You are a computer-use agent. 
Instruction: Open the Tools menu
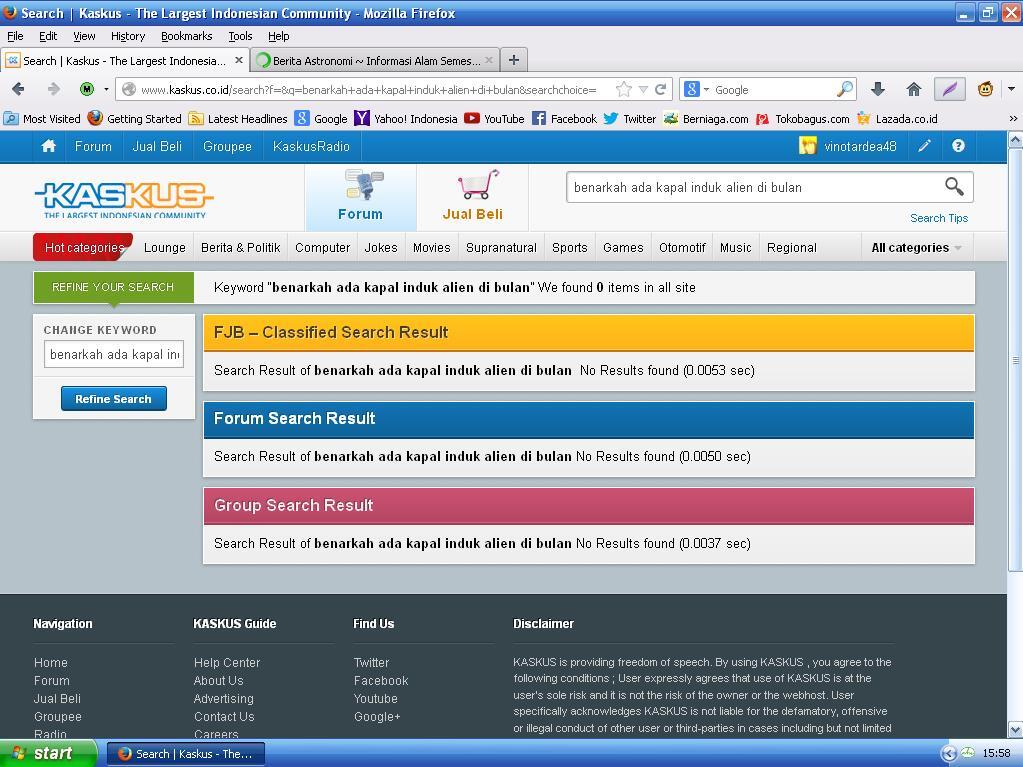point(240,36)
